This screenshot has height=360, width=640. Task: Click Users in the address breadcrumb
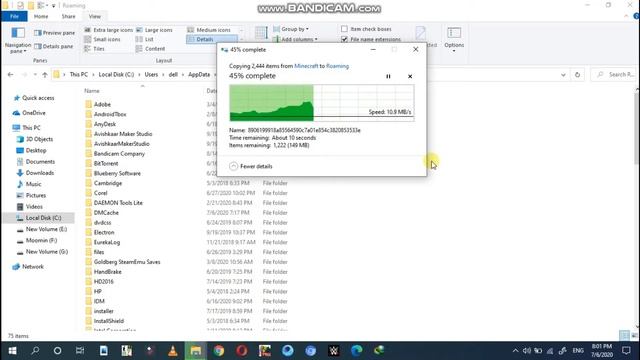pyautogui.click(x=151, y=75)
